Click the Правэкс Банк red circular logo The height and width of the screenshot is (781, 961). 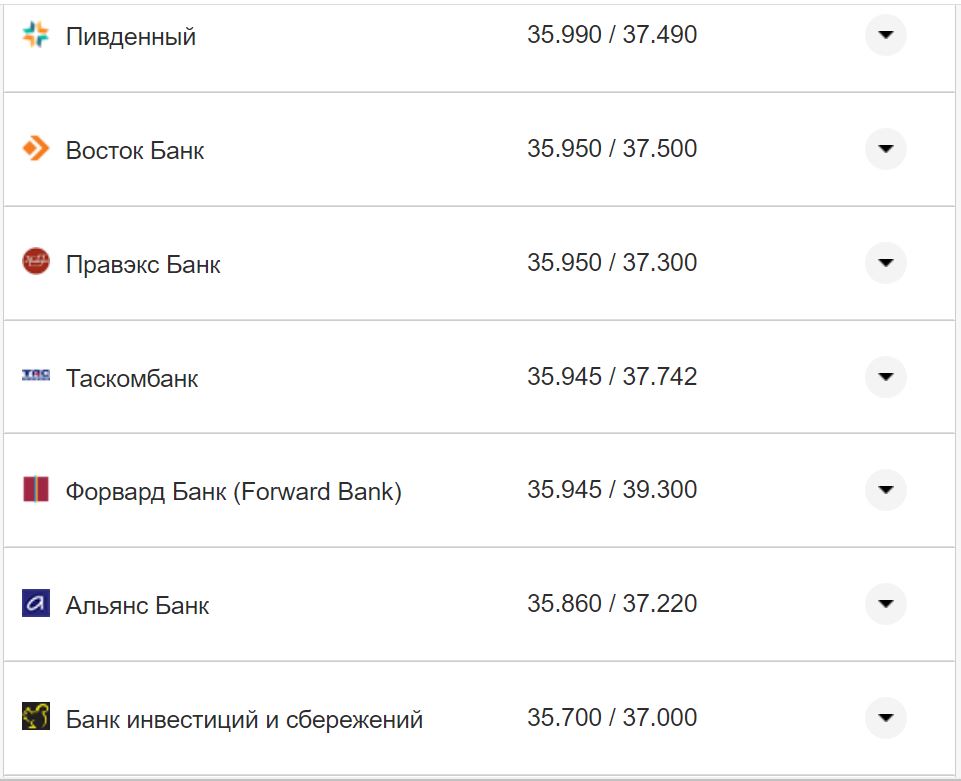click(x=36, y=262)
